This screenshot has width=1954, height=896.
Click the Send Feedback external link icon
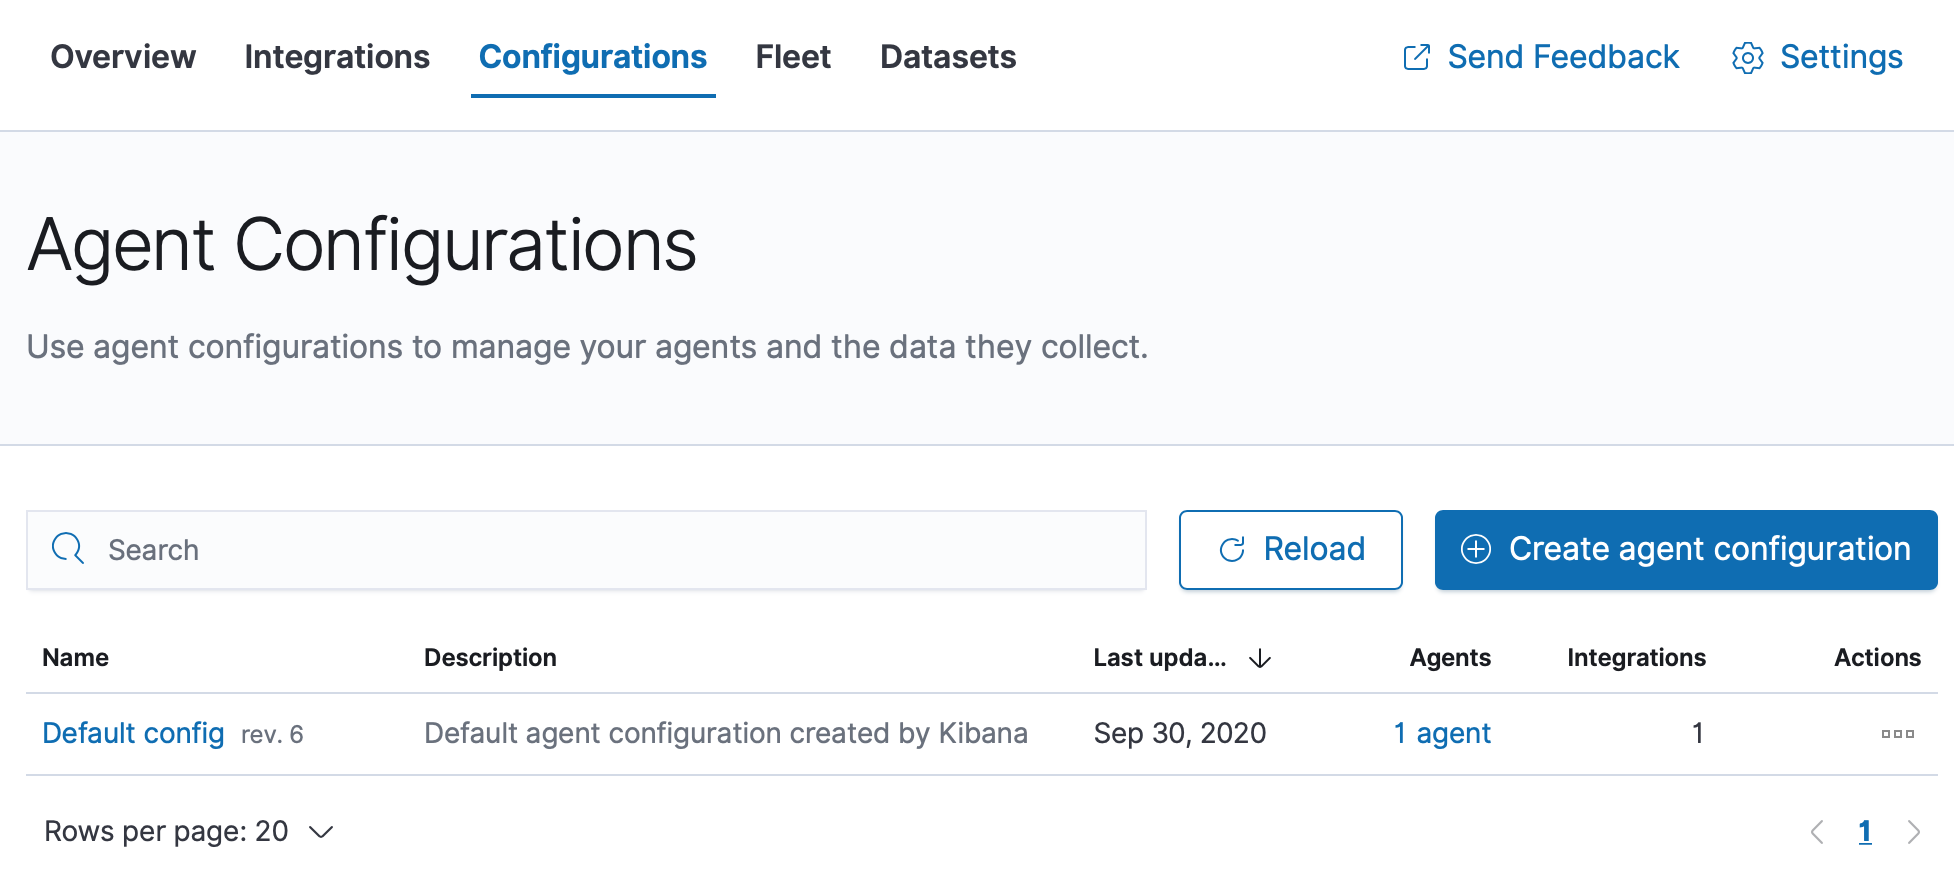point(1416,58)
